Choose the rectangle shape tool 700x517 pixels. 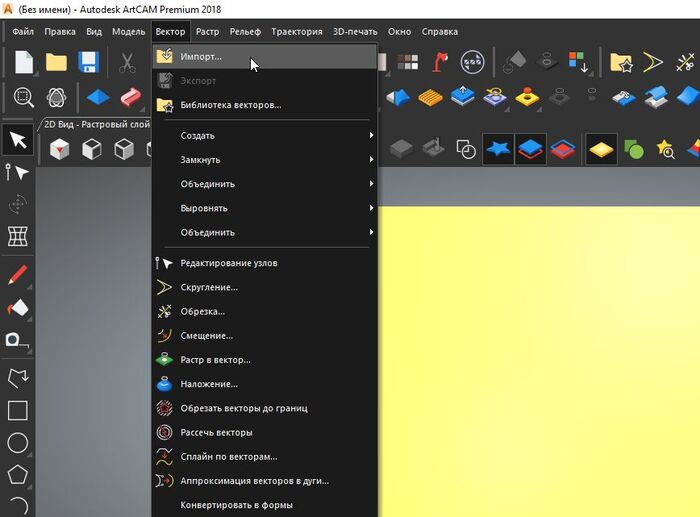(17, 410)
